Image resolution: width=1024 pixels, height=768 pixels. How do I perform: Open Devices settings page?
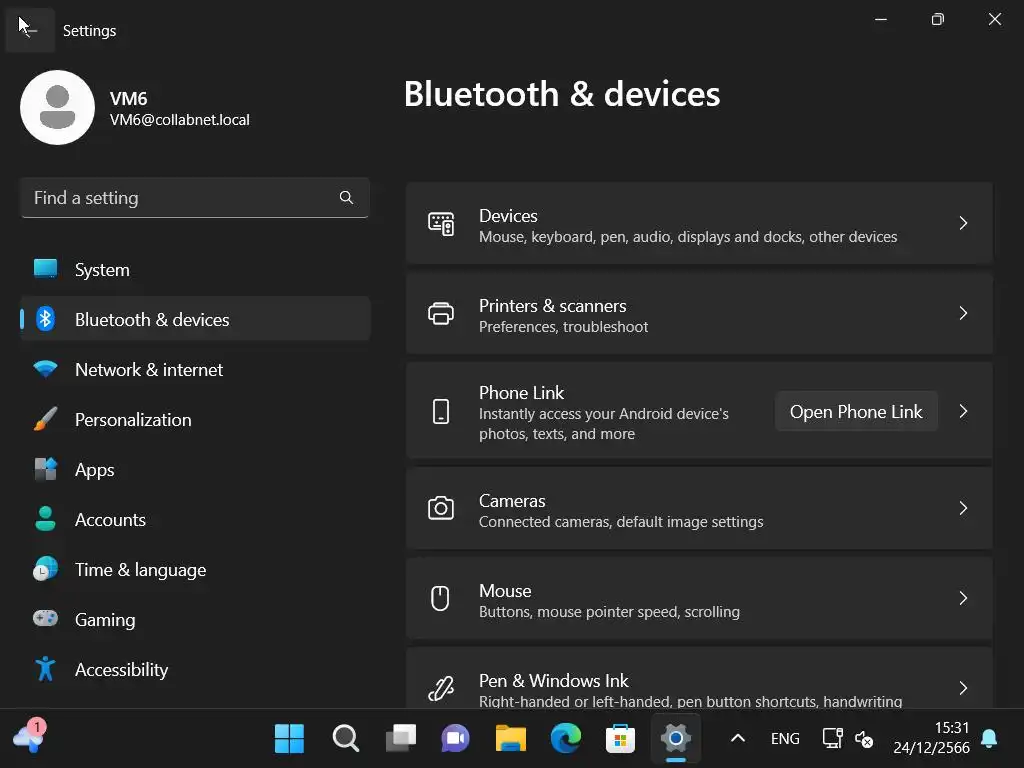pos(699,223)
